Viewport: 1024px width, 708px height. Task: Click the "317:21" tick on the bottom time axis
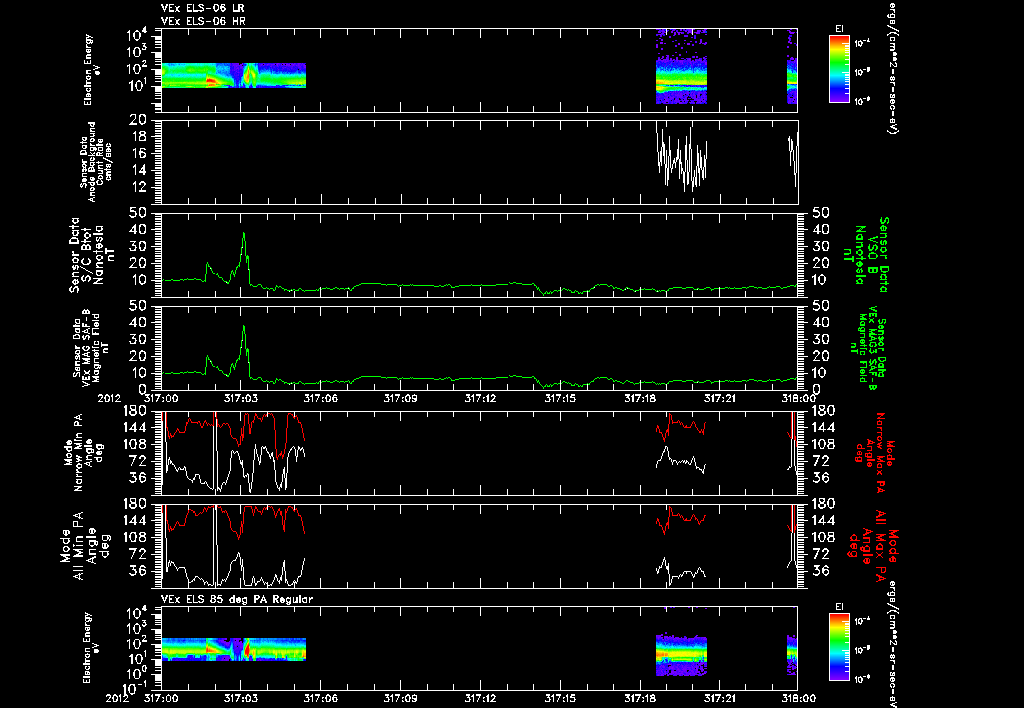pos(719,698)
